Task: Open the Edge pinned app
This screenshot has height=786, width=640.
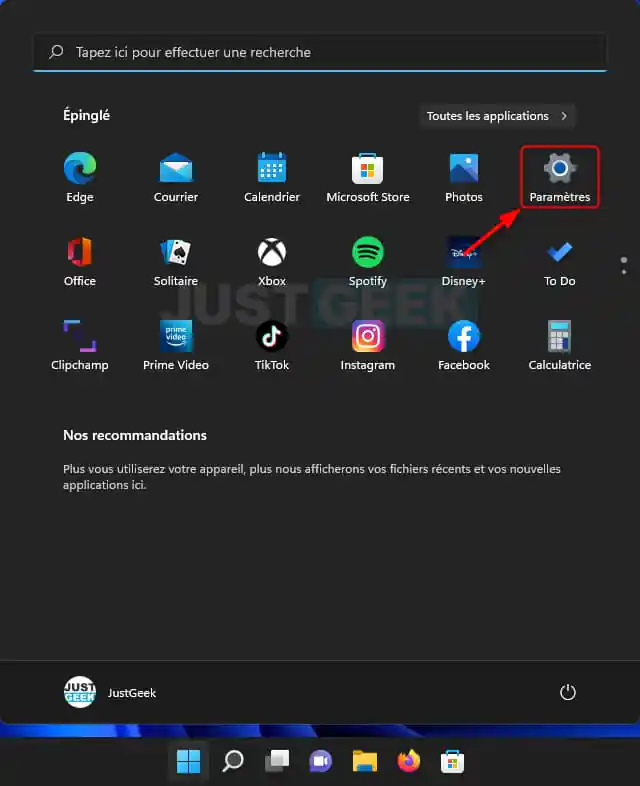Action: click(x=80, y=177)
